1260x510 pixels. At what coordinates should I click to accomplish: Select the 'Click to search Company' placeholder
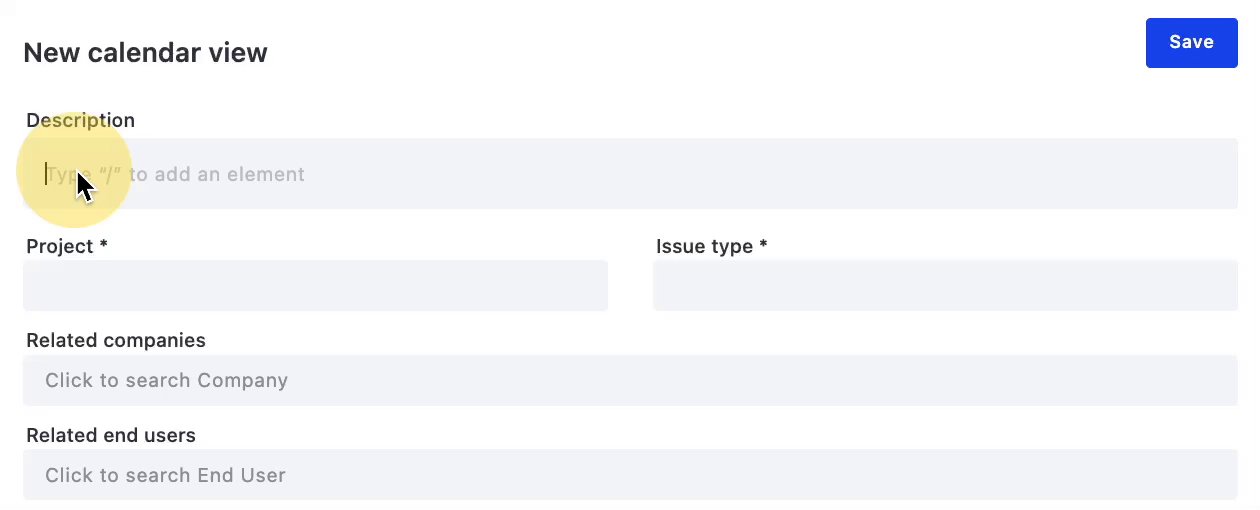(166, 380)
